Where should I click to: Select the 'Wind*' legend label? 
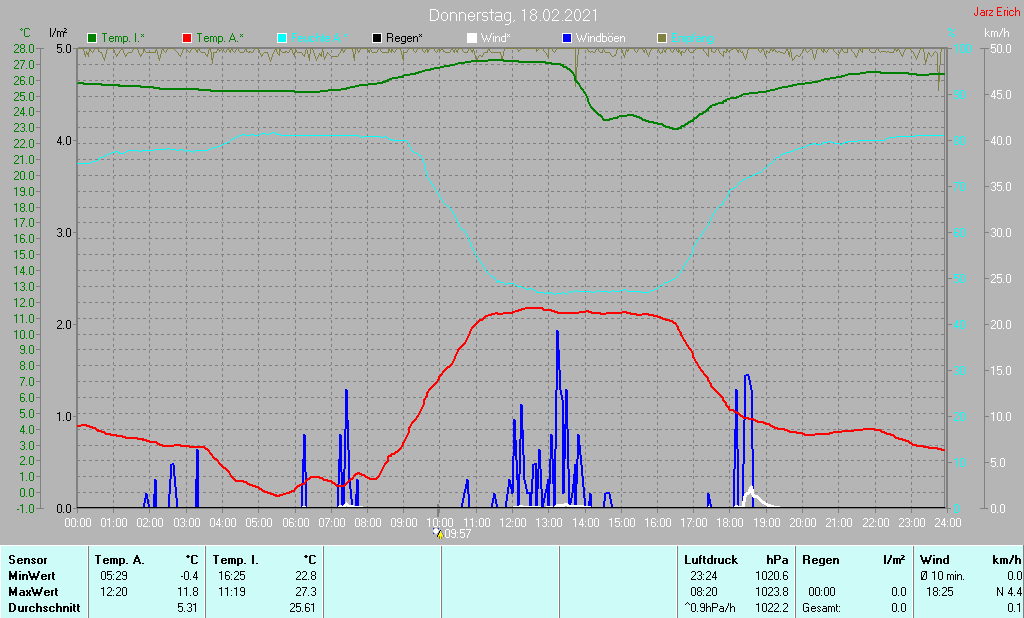coord(496,39)
